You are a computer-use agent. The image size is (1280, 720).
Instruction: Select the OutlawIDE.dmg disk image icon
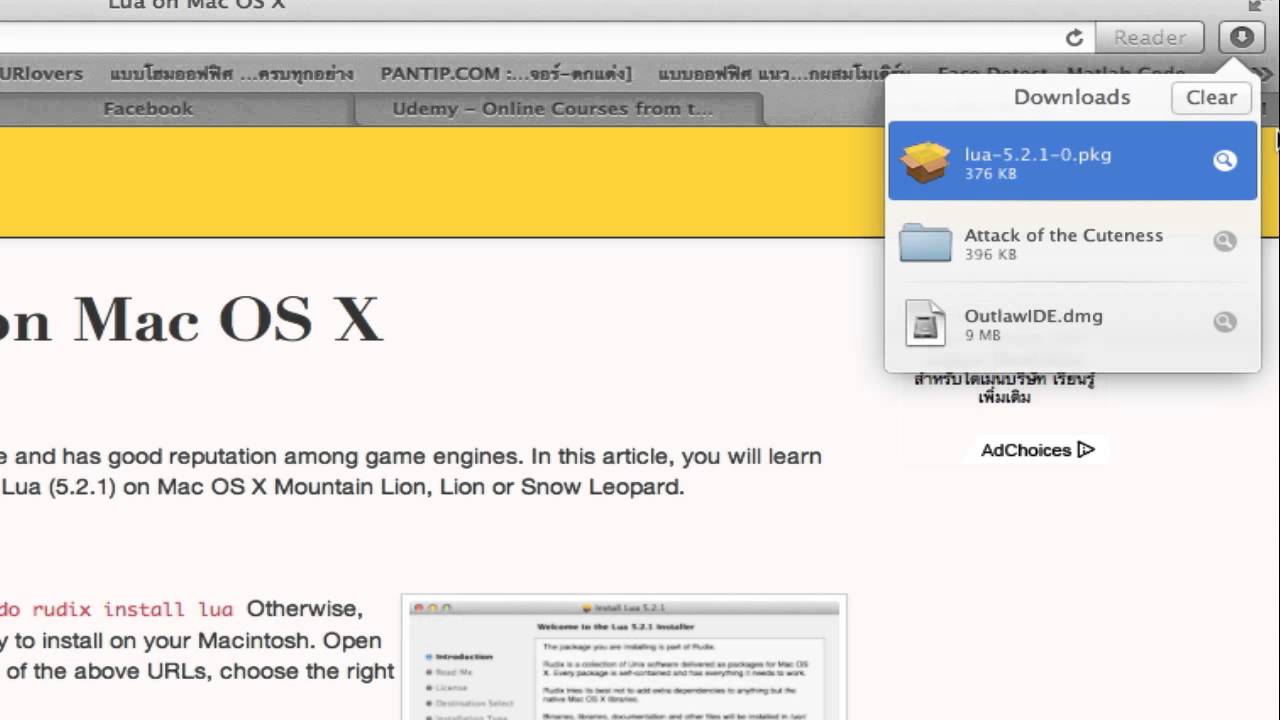point(925,323)
